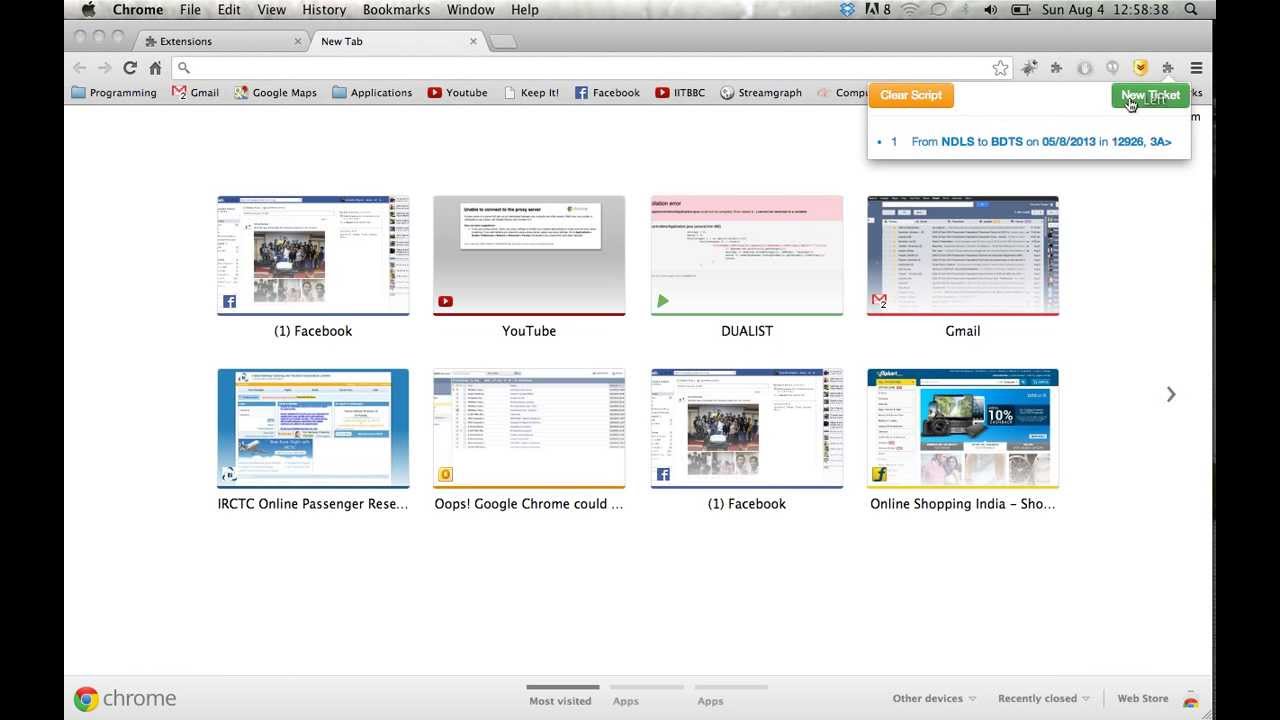Open the date and time menu
Image resolution: width=1280 pixels, height=720 pixels.
click(1105, 10)
